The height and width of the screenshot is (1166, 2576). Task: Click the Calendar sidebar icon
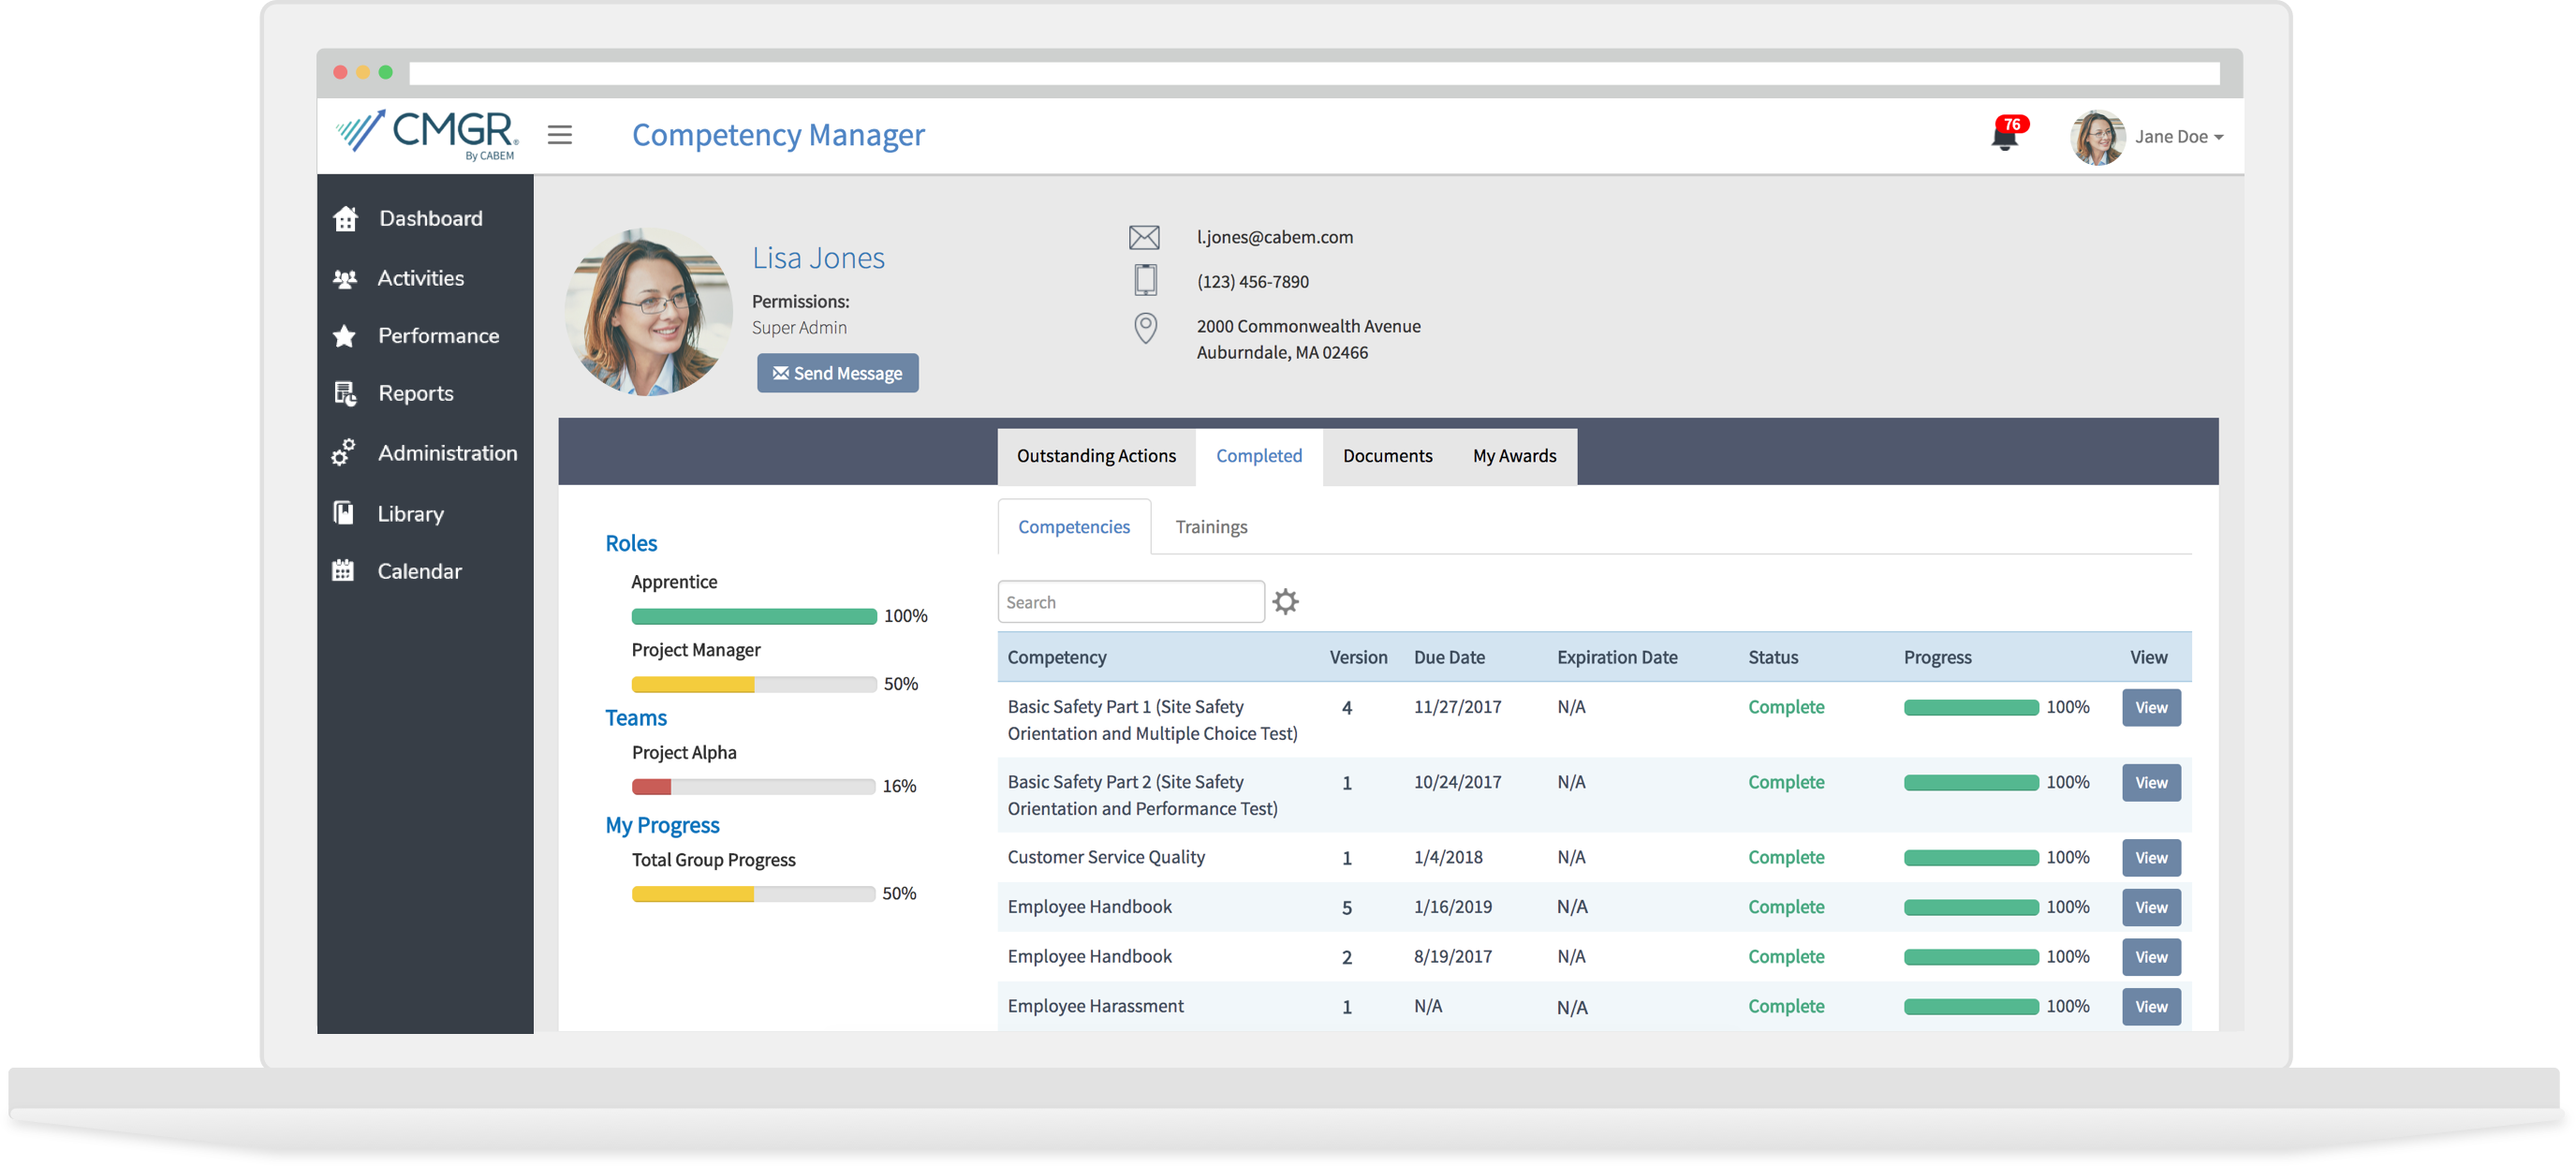coord(343,571)
